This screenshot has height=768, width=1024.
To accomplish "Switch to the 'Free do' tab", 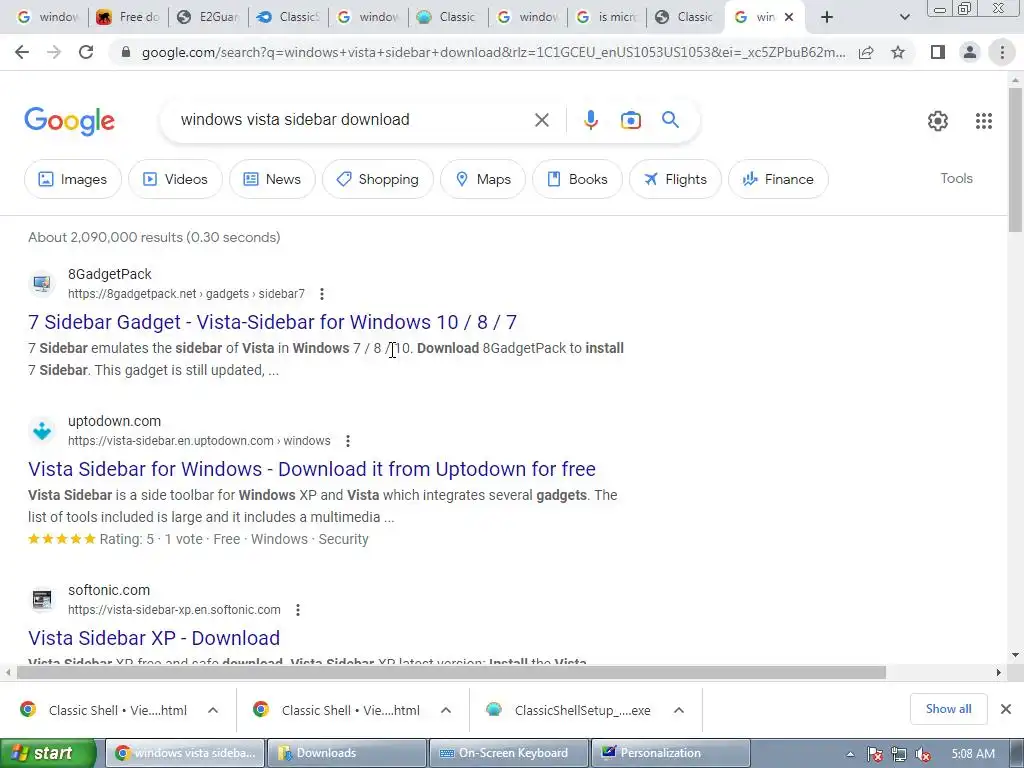I will pos(128,17).
